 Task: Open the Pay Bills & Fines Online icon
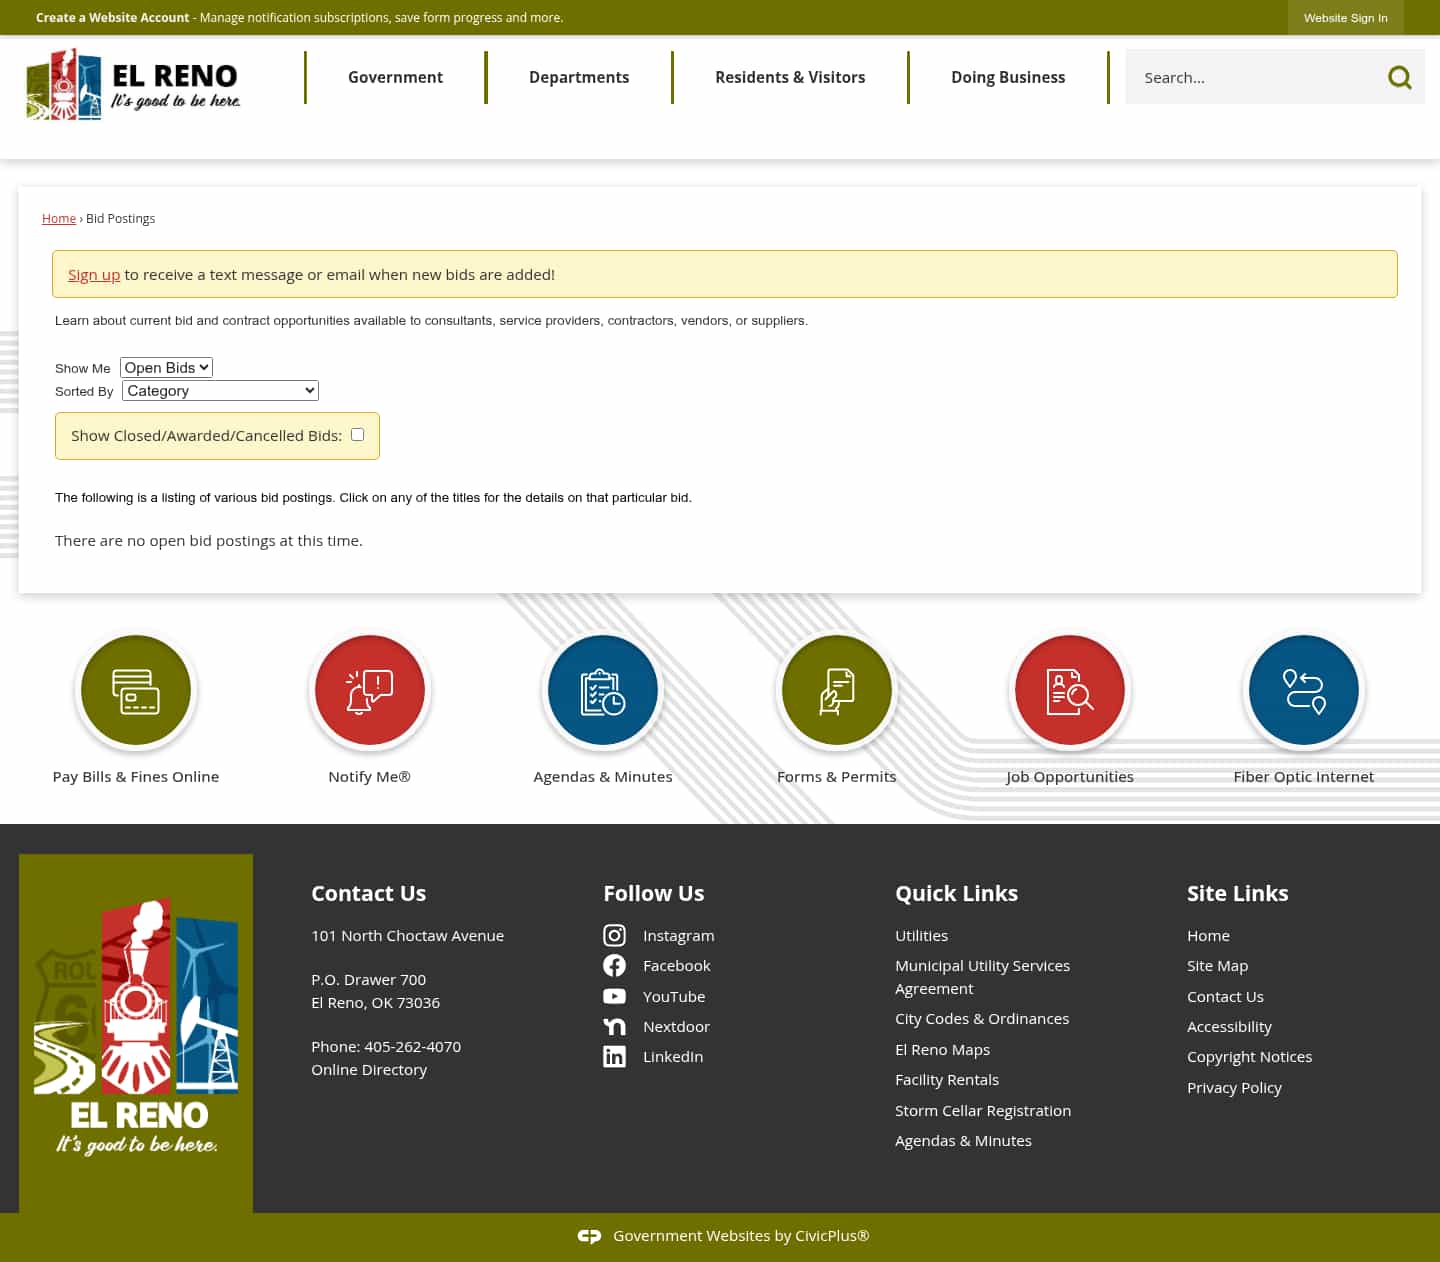(x=136, y=690)
